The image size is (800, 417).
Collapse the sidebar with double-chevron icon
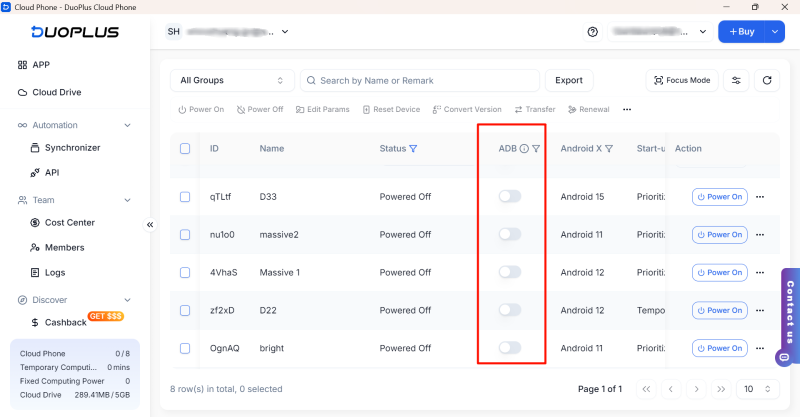point(150,225)
